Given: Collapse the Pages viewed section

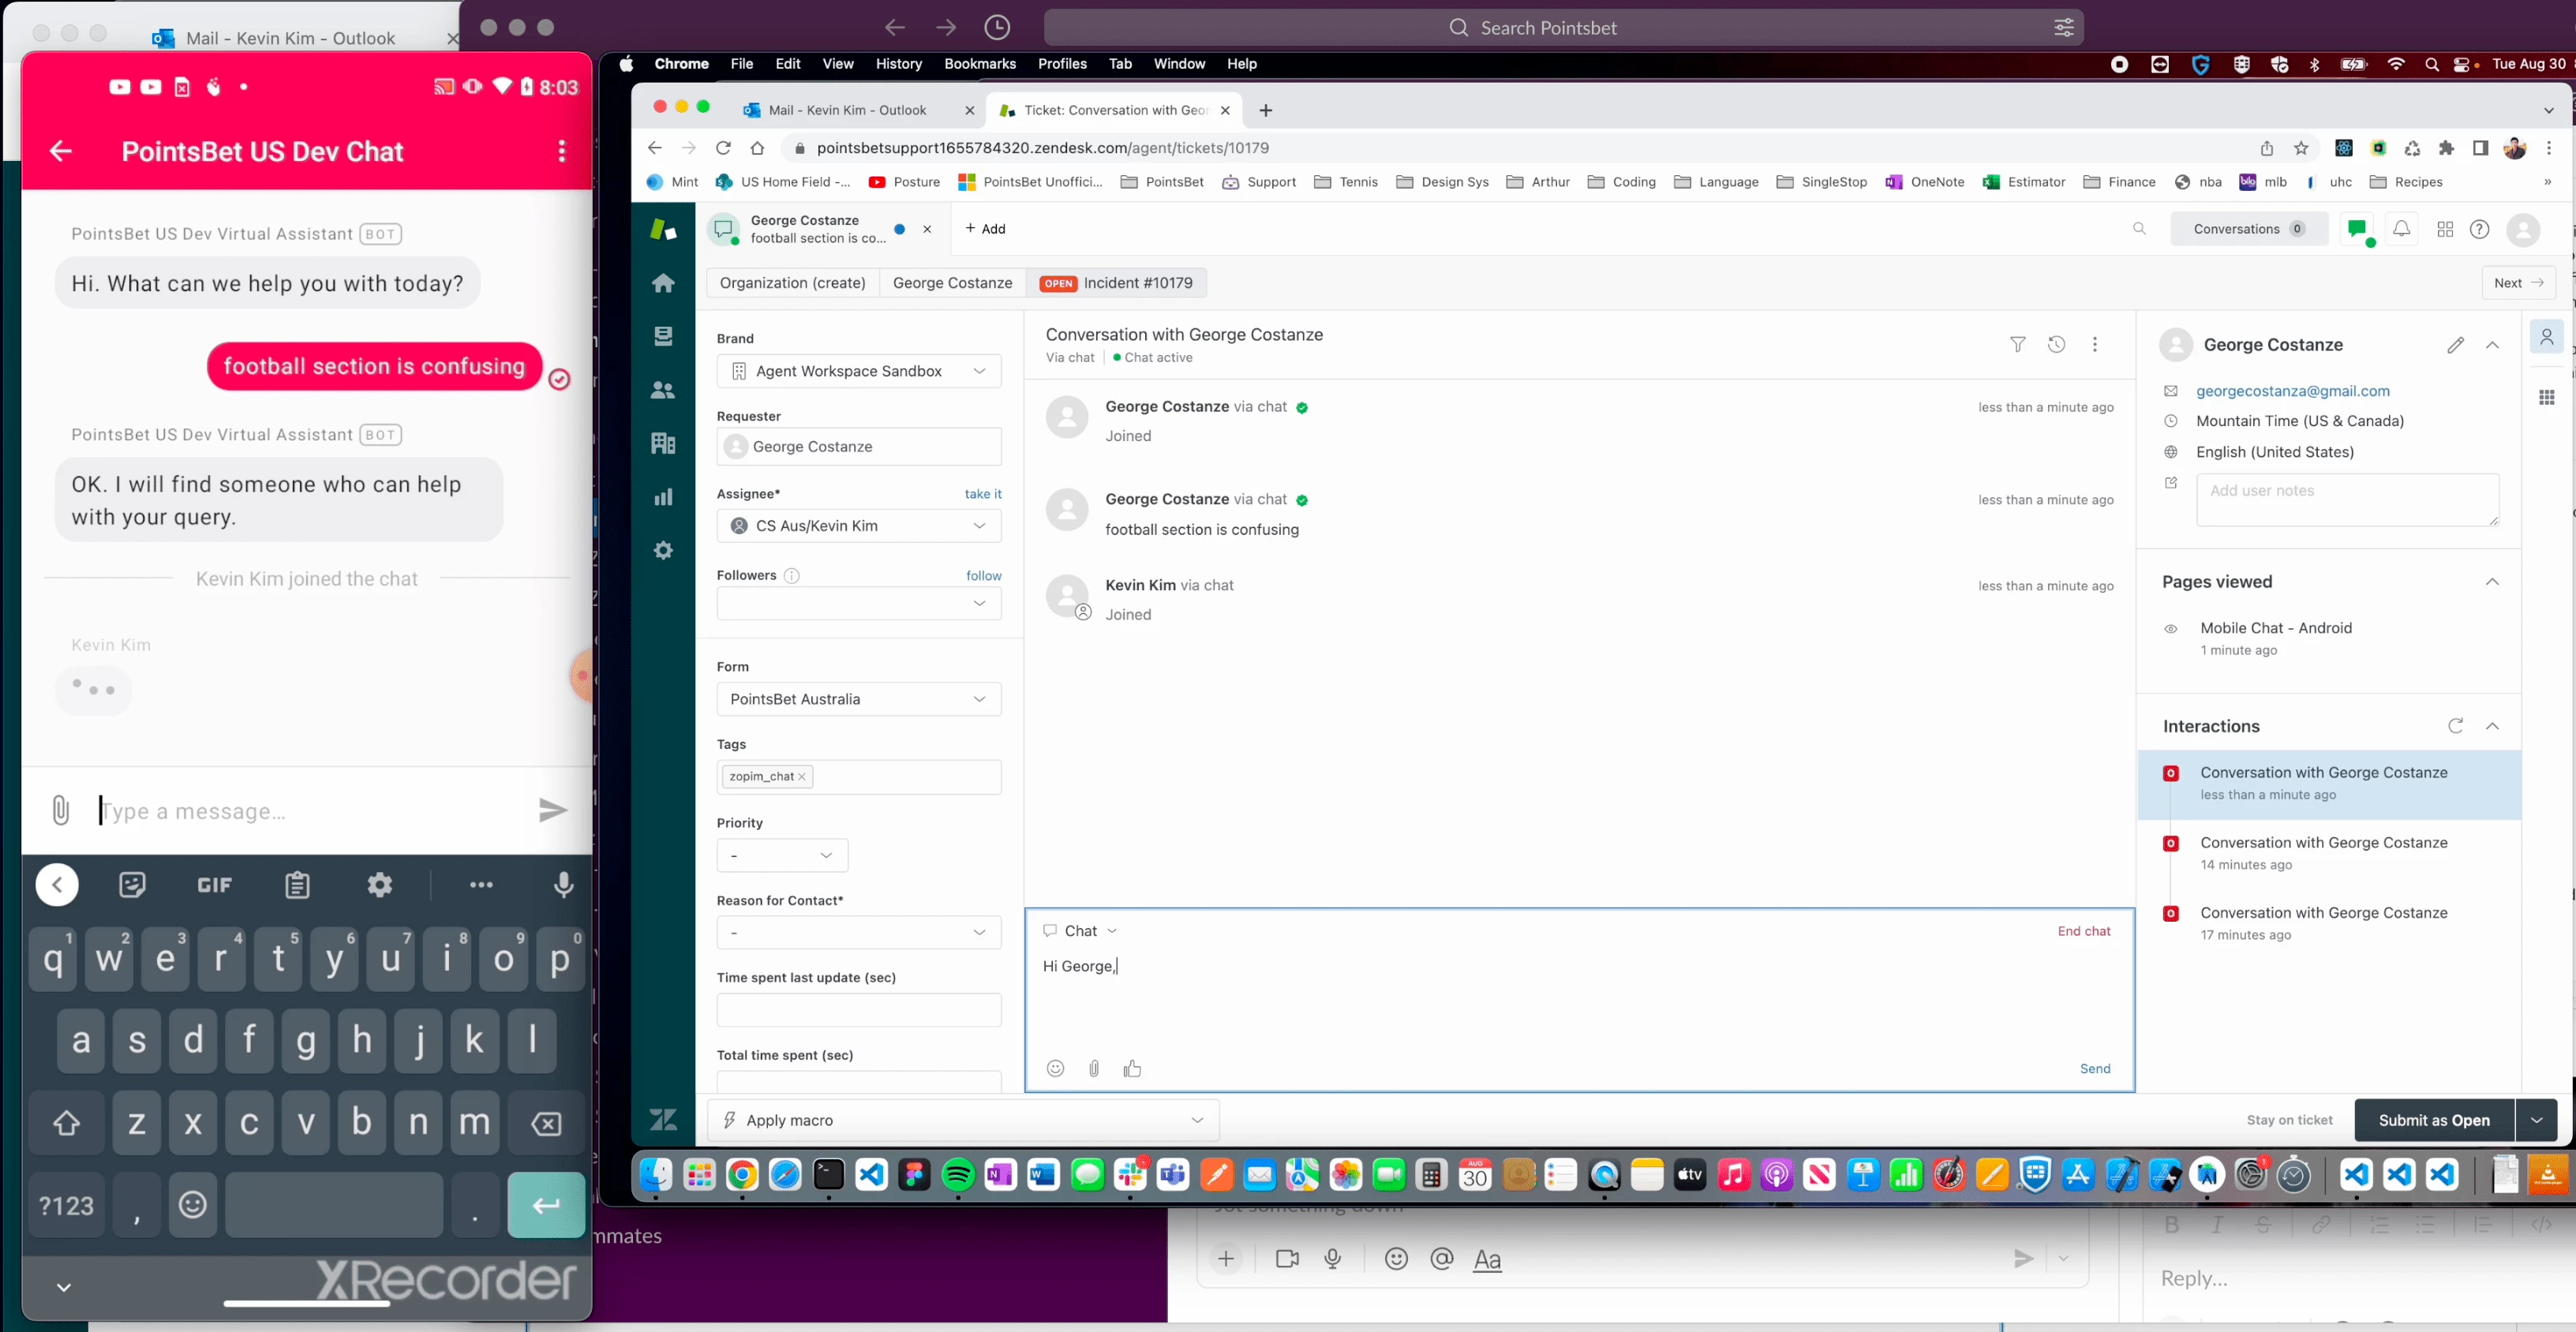Looking at the screenshot, I should (x=2492, y=582).
